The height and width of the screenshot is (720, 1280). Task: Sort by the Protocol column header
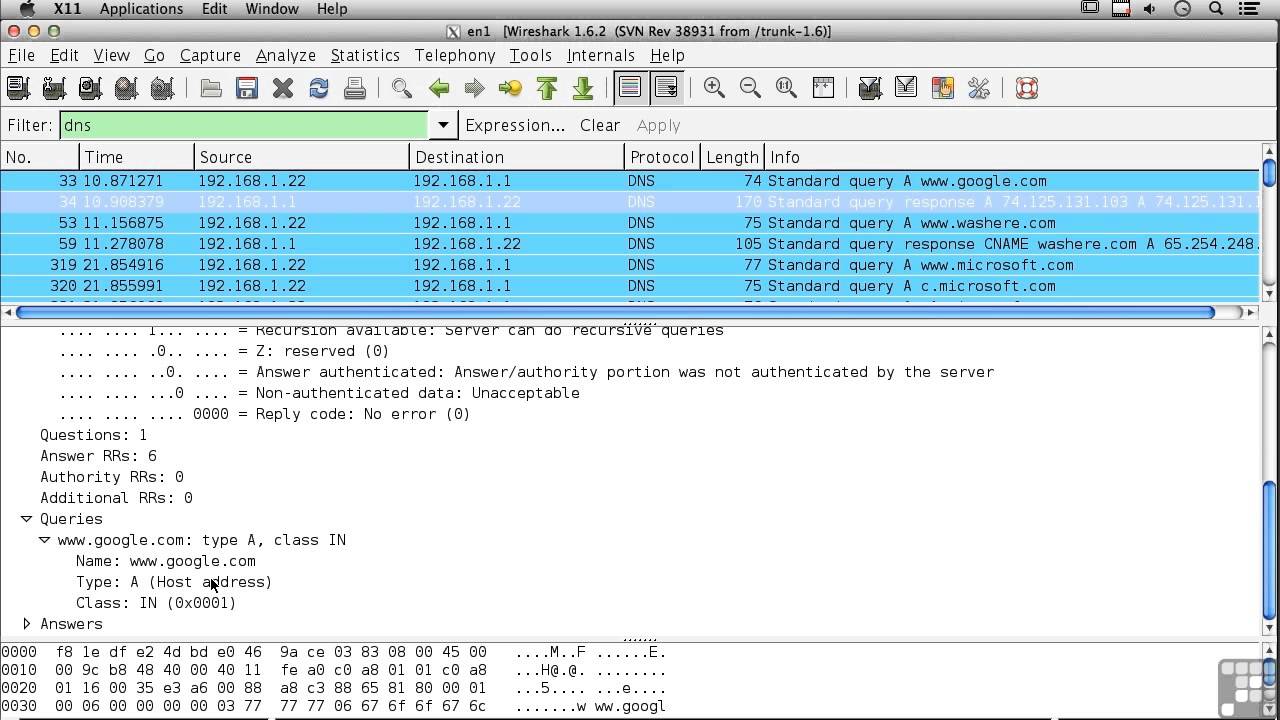662,157
